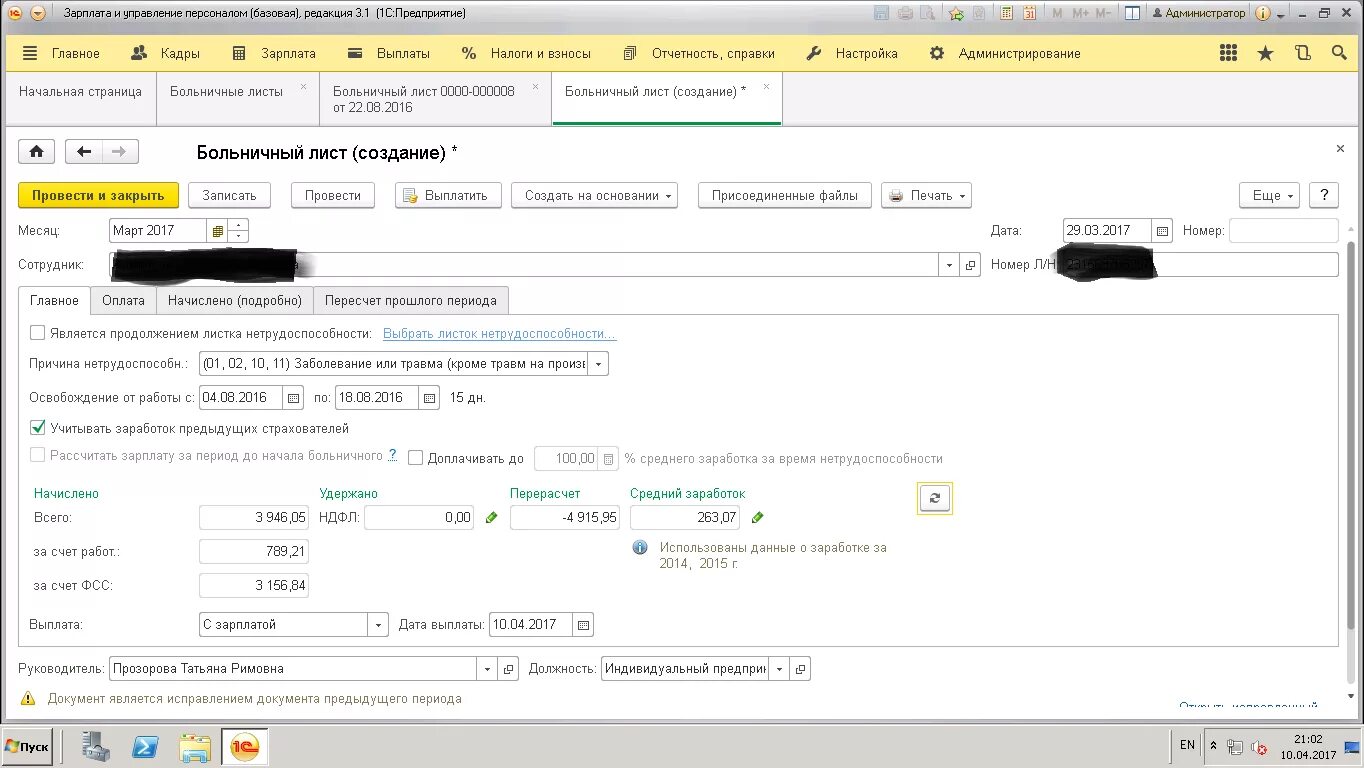Edit НДФЛ with green pencil icon

point(491,518)
